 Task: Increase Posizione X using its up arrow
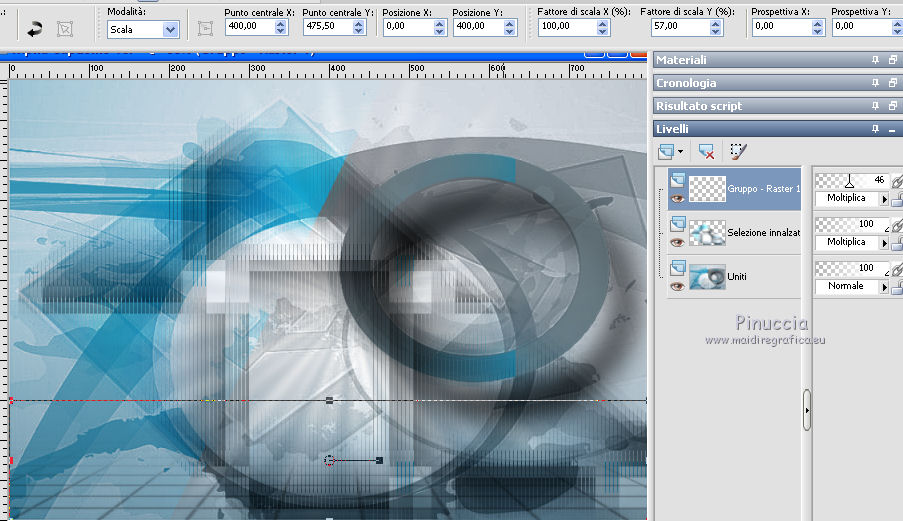click(439, 24)
